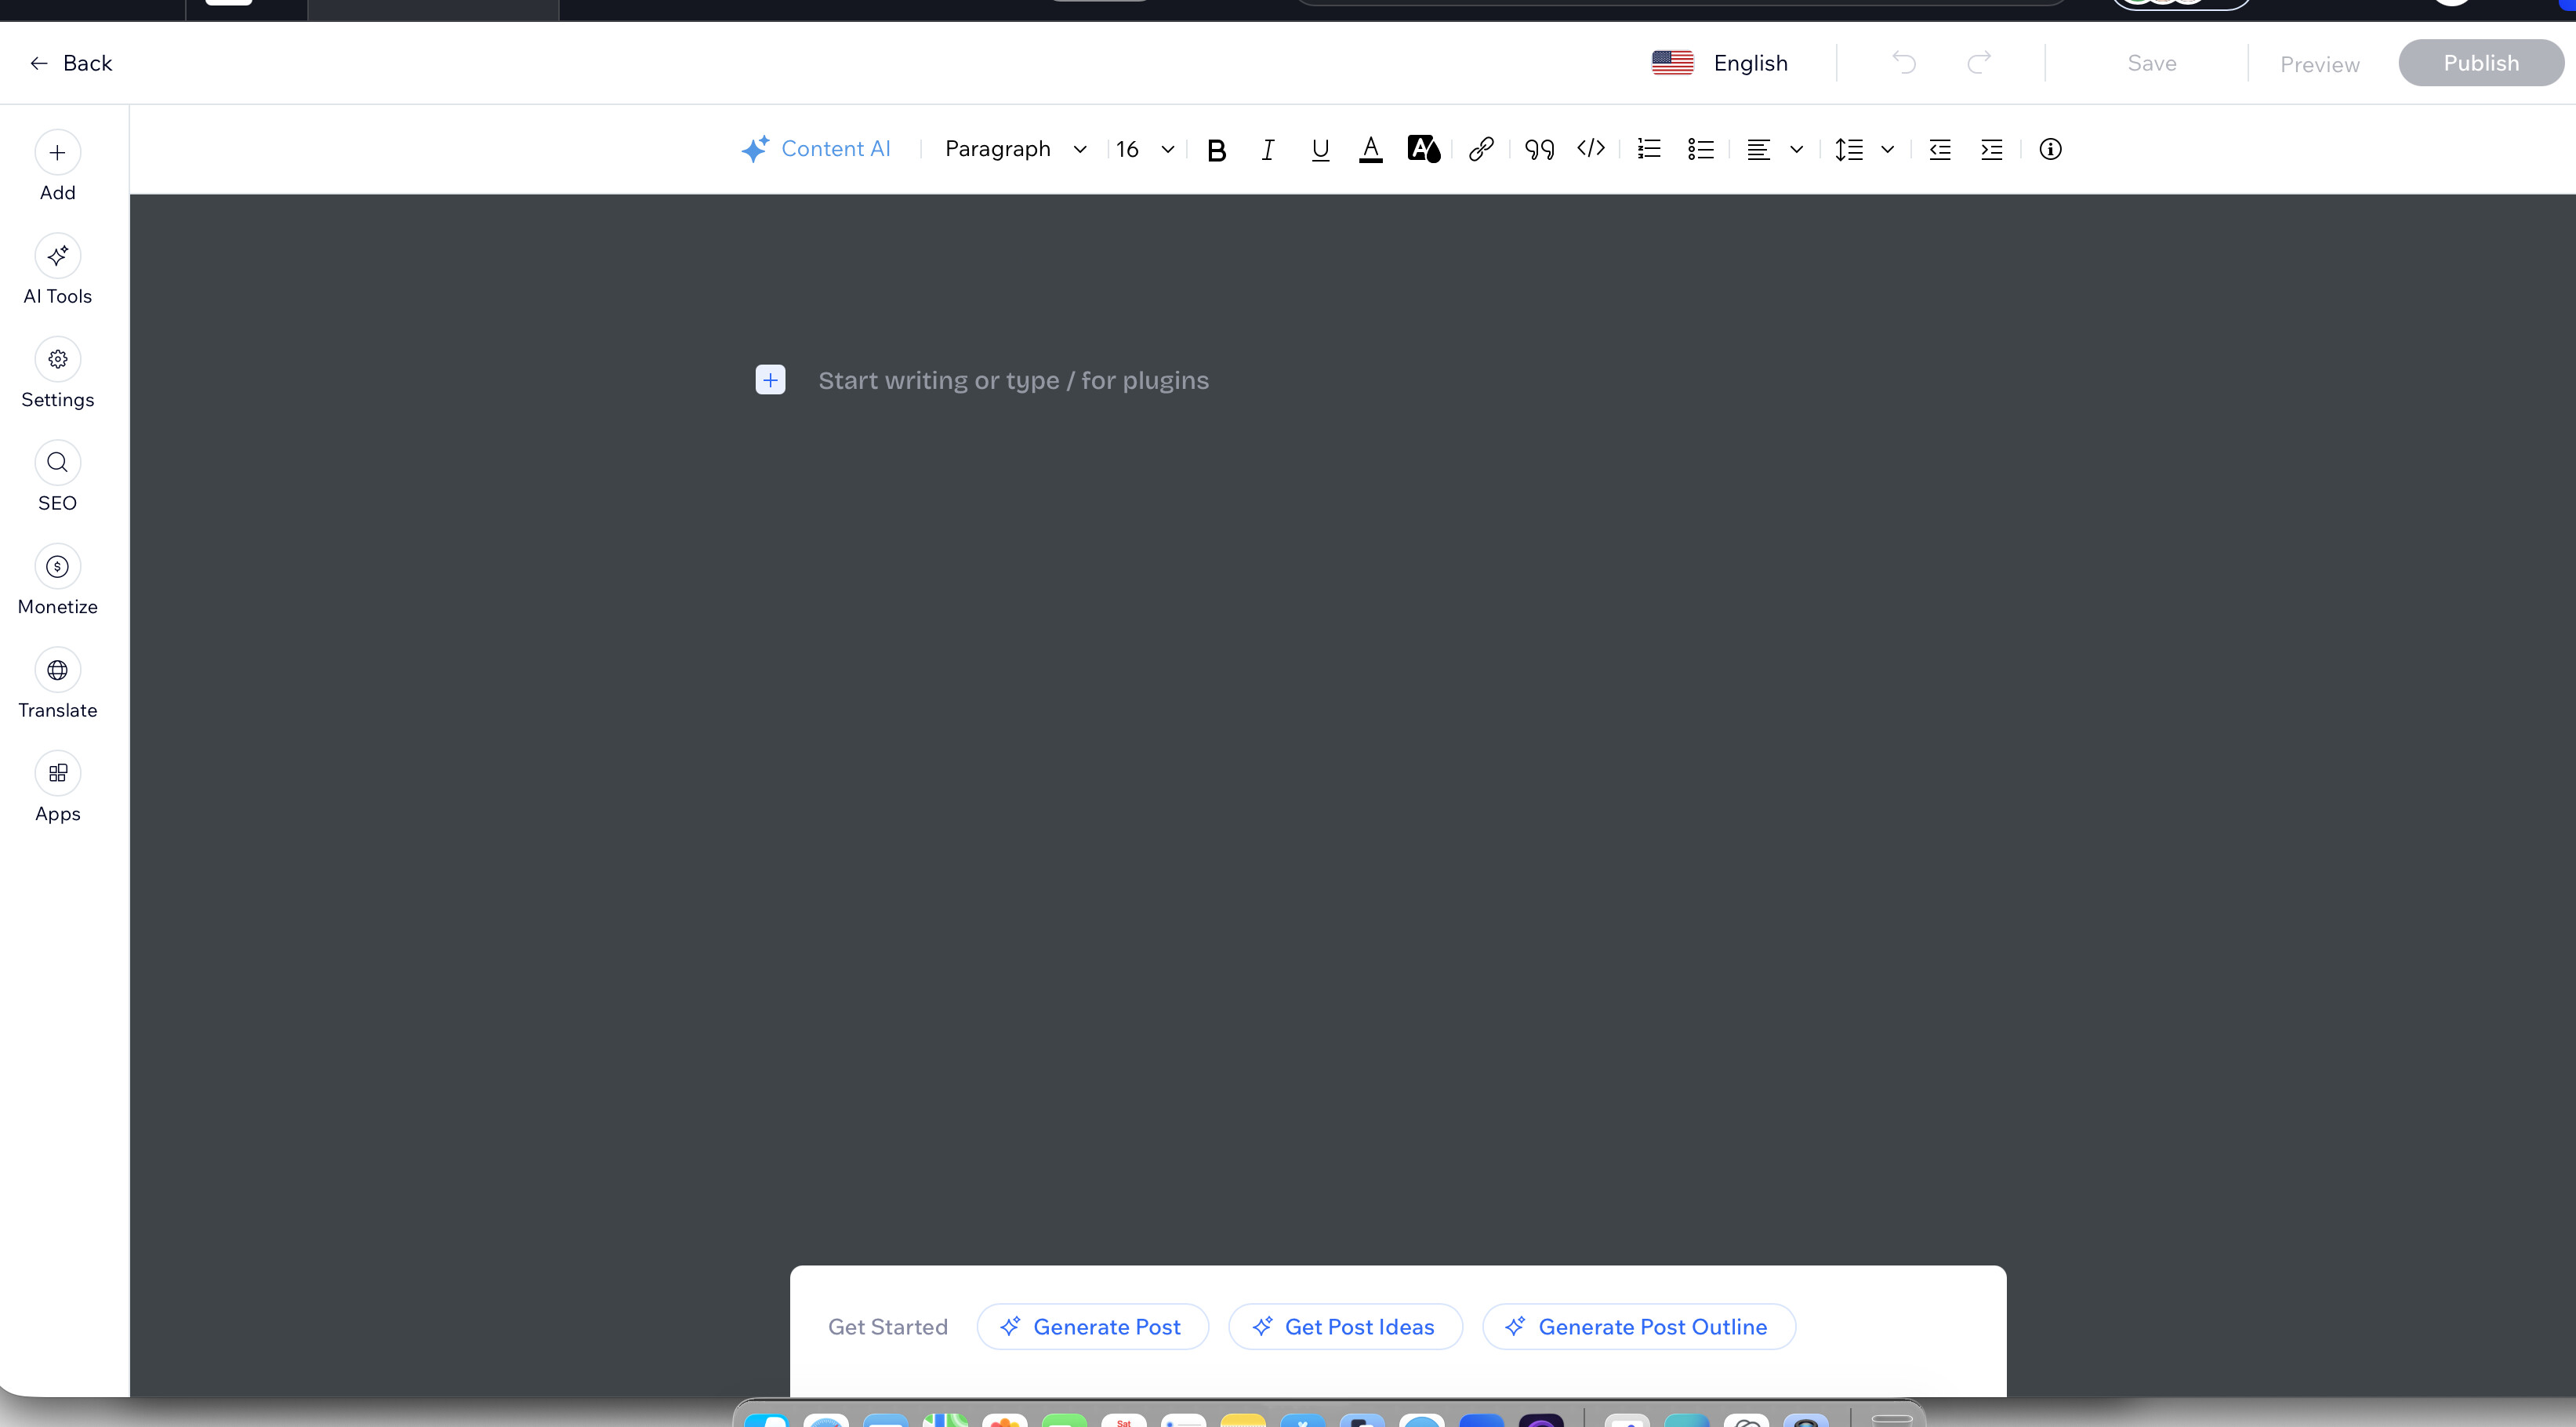
Task: Increase paragraph indent
Action: pyautogui.click(x=1991, y=150)
